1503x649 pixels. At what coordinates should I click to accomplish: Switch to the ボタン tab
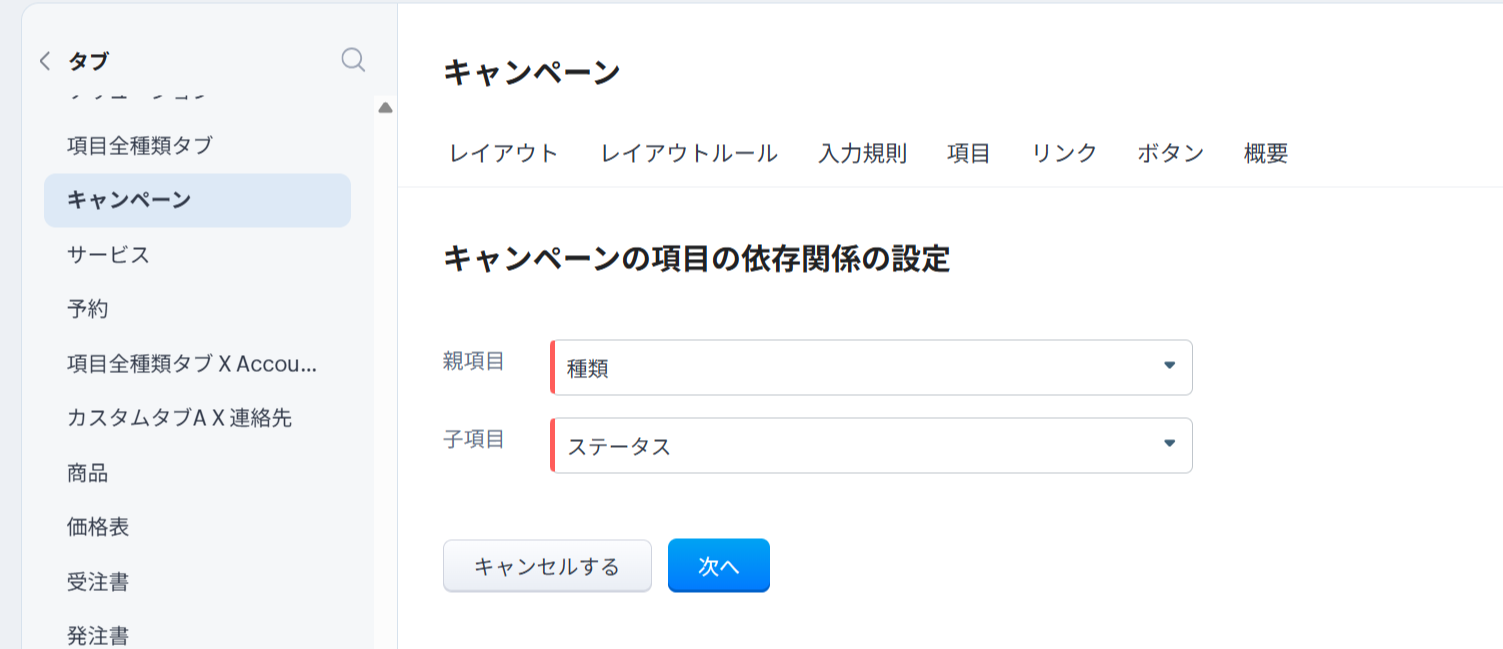coord(1170,154)
